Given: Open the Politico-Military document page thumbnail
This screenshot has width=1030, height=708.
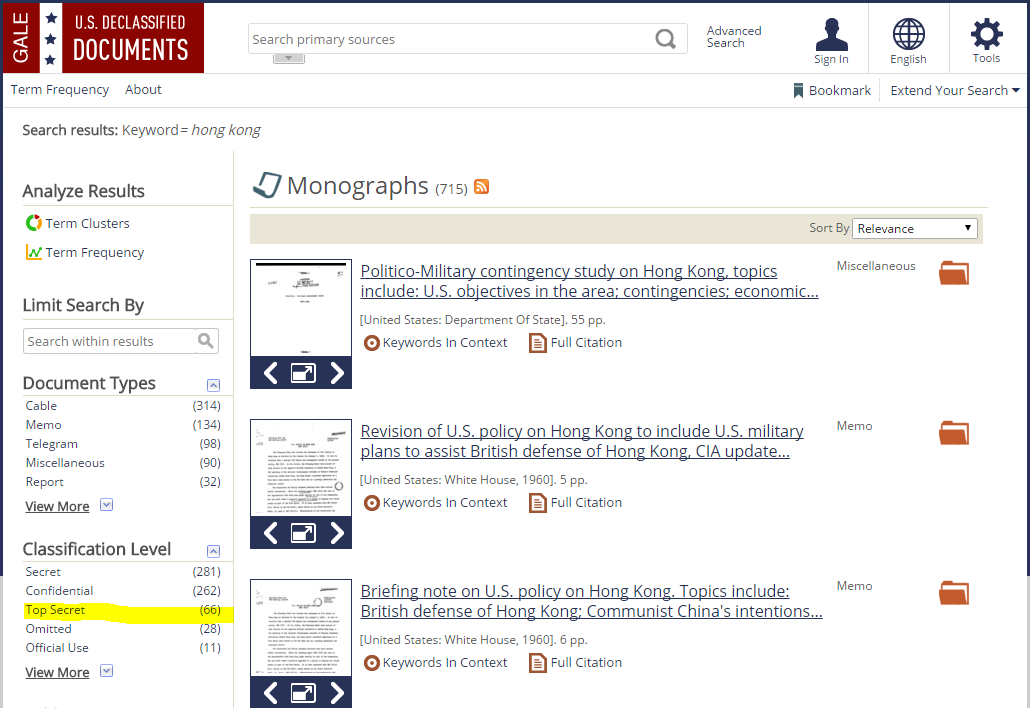Looking at the screenshot, I should (301, 308).
